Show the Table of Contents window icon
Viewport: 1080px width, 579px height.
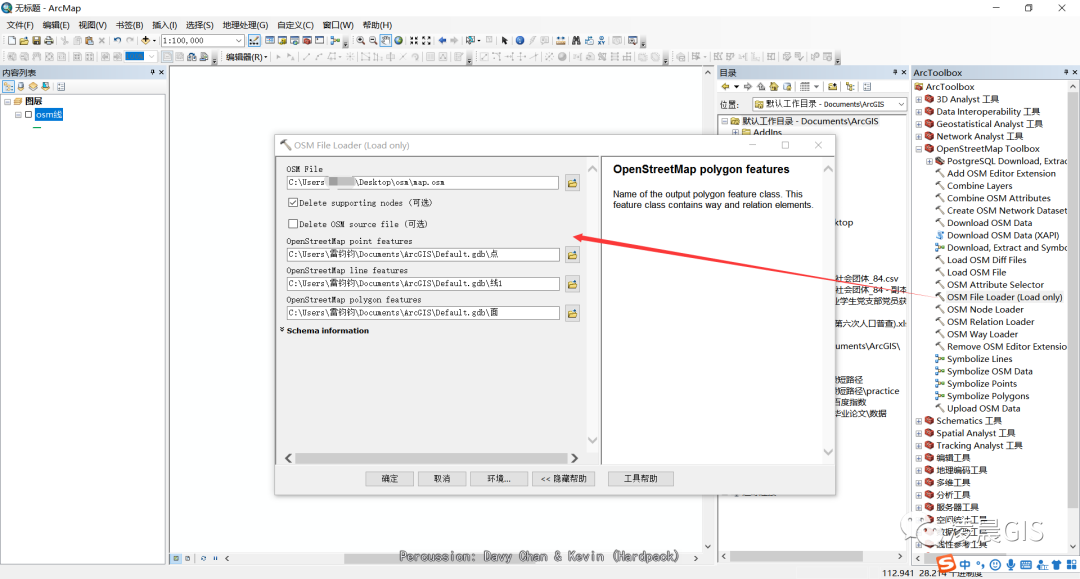pyautogui.click(x=270, y=41)
